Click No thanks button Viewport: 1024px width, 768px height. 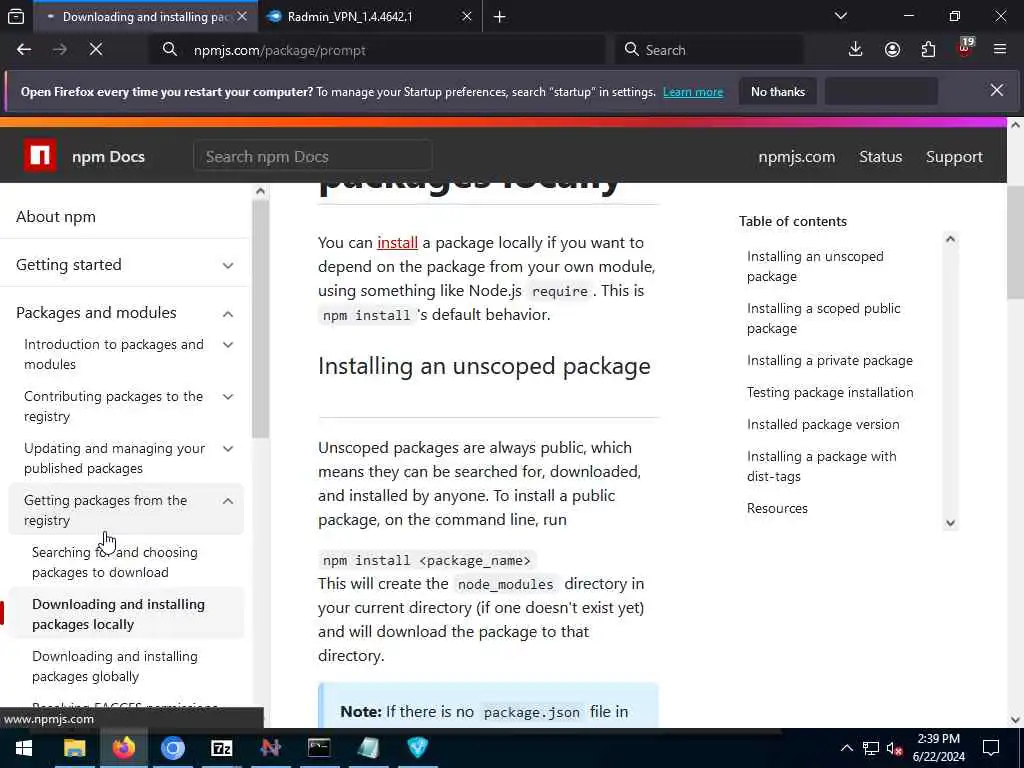777,91
